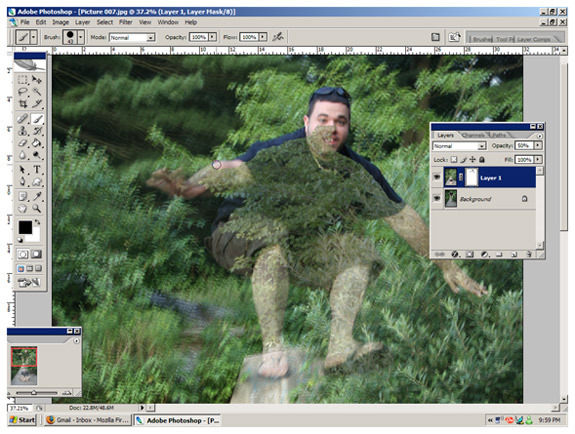Click the Windows Start button
The width and height of the screenshot is (575, 434).
(x=22, y=420)
